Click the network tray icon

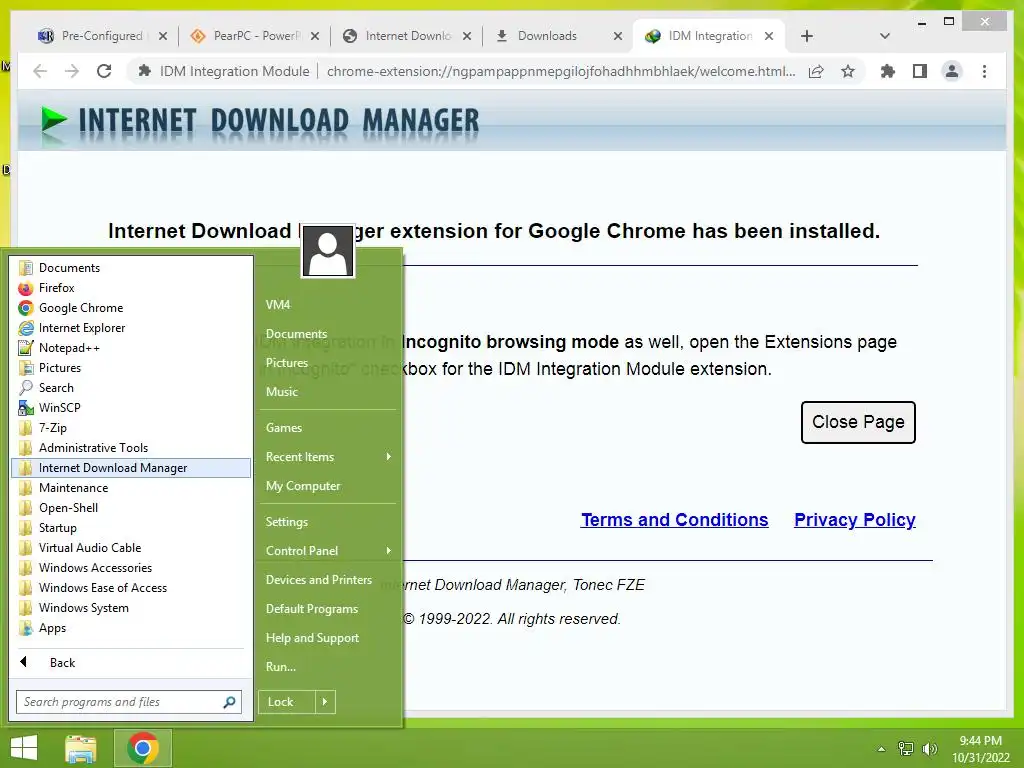click(906, 749)
